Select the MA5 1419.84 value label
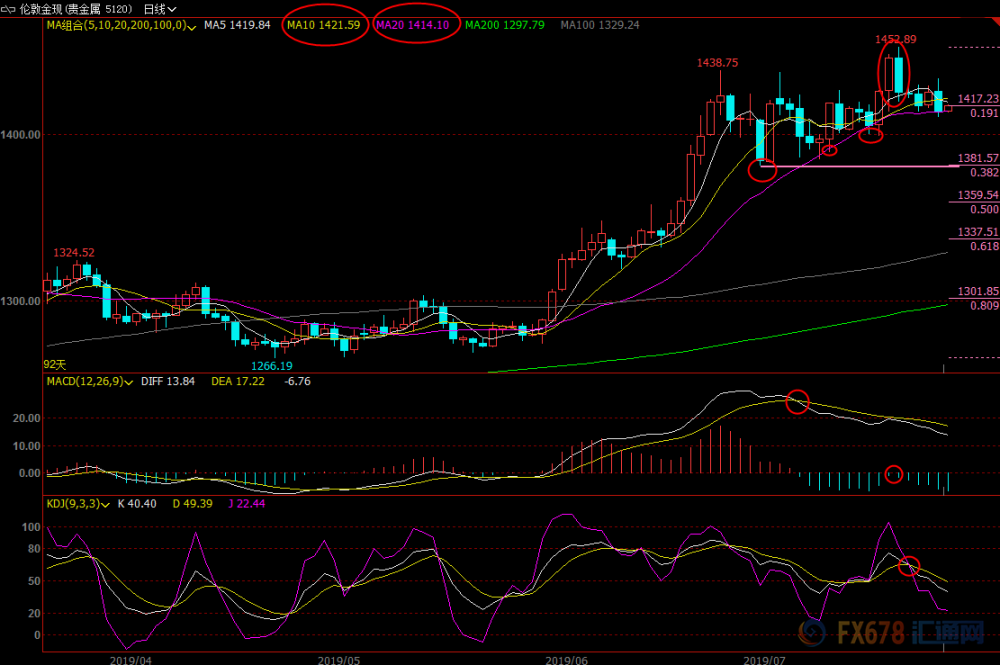 click(237, 25)
